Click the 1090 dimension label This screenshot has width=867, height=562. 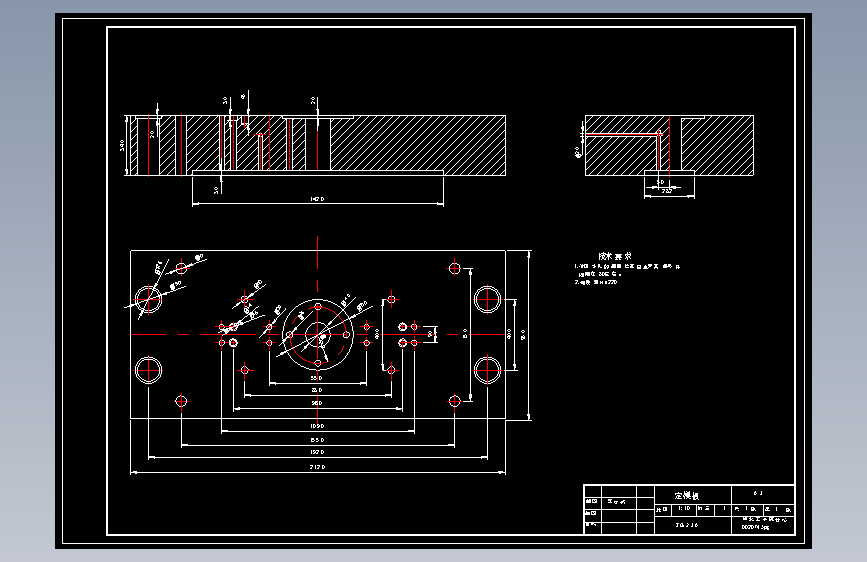(317, 426)
